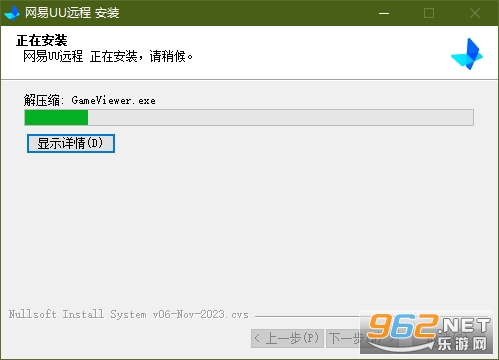The image size is (499, 360).
Task: Click the disabled maximize window button
Action: click(429, 13)
